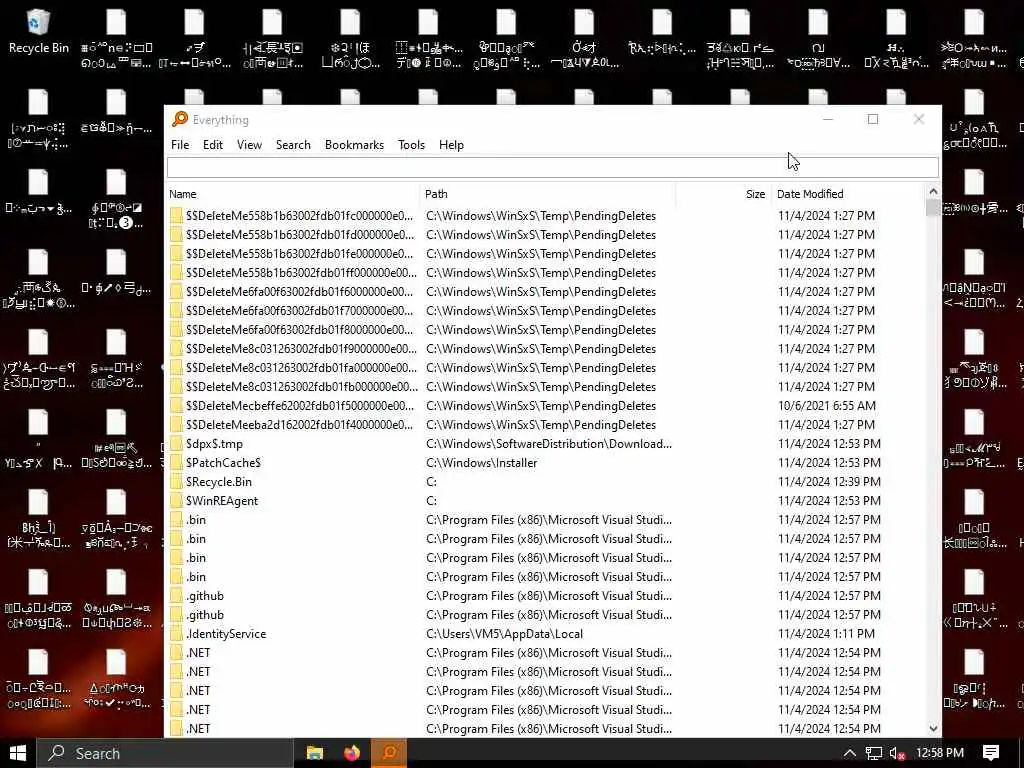
Task: Select the $$DeleteMecbeffe62002fdb01f5 folder icon
Action: click(176, 406)
